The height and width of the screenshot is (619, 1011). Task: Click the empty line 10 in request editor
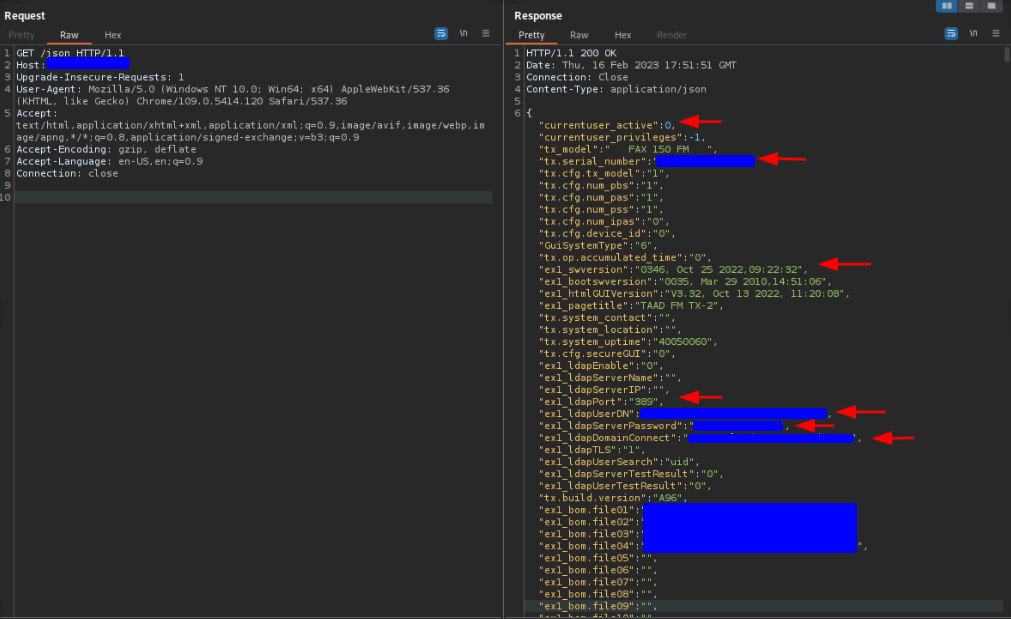point(250,197)
